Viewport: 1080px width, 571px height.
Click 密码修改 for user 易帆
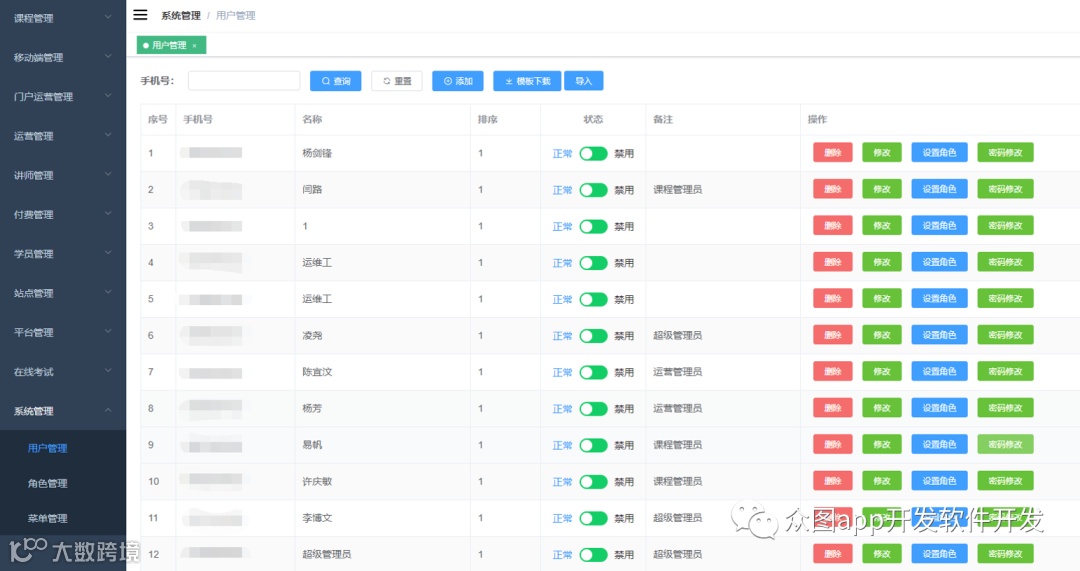tap(1006, 444)
